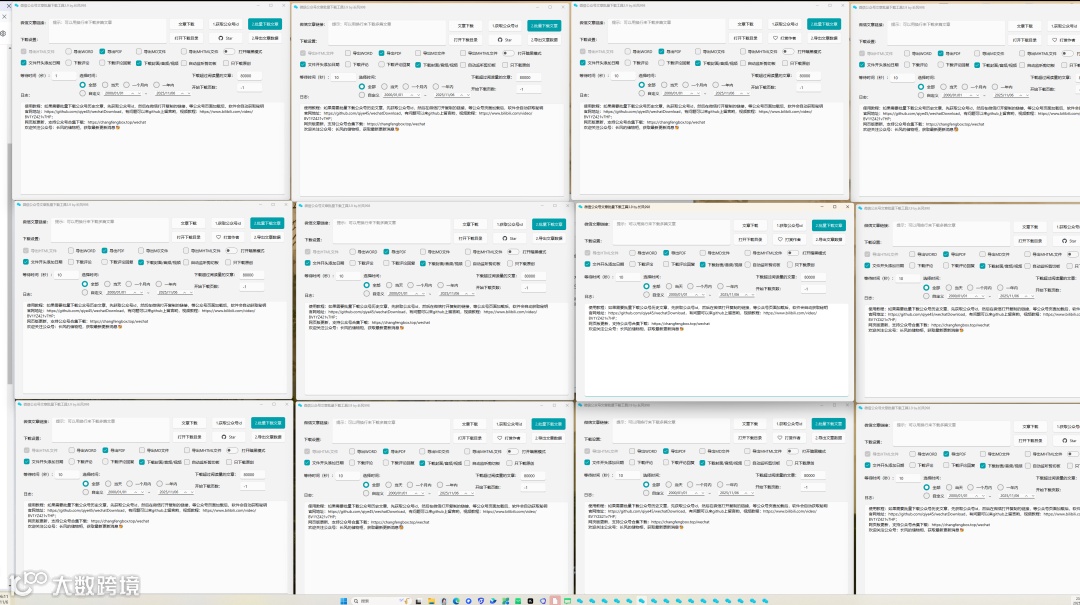Click GitHub Star icon in top-row second window
Image resolution: width=1080 pixels, height=605 pixels.
tap(500, 40)
